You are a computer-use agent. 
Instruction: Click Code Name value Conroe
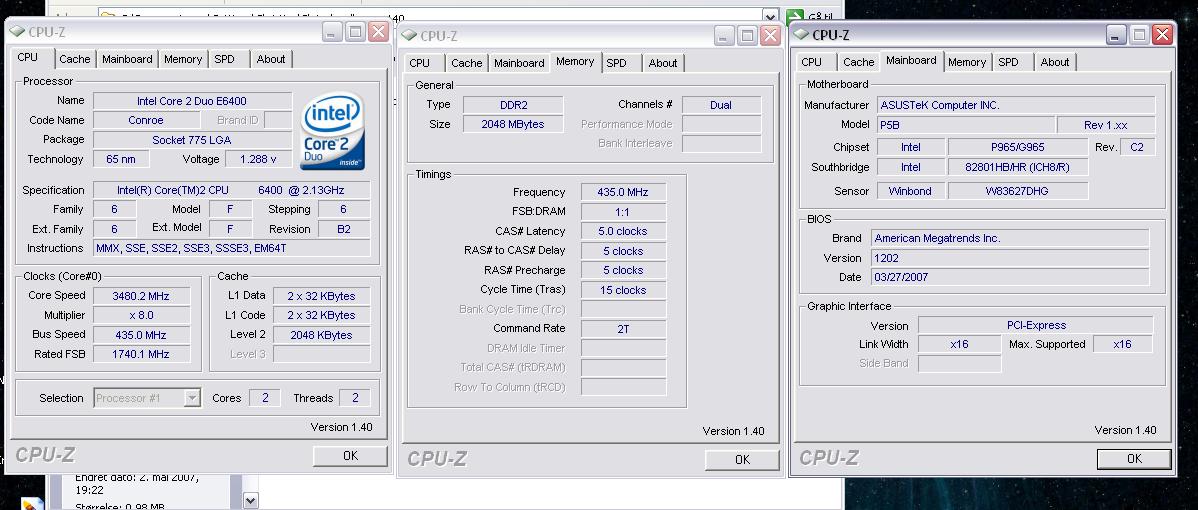tap(145, 120)
